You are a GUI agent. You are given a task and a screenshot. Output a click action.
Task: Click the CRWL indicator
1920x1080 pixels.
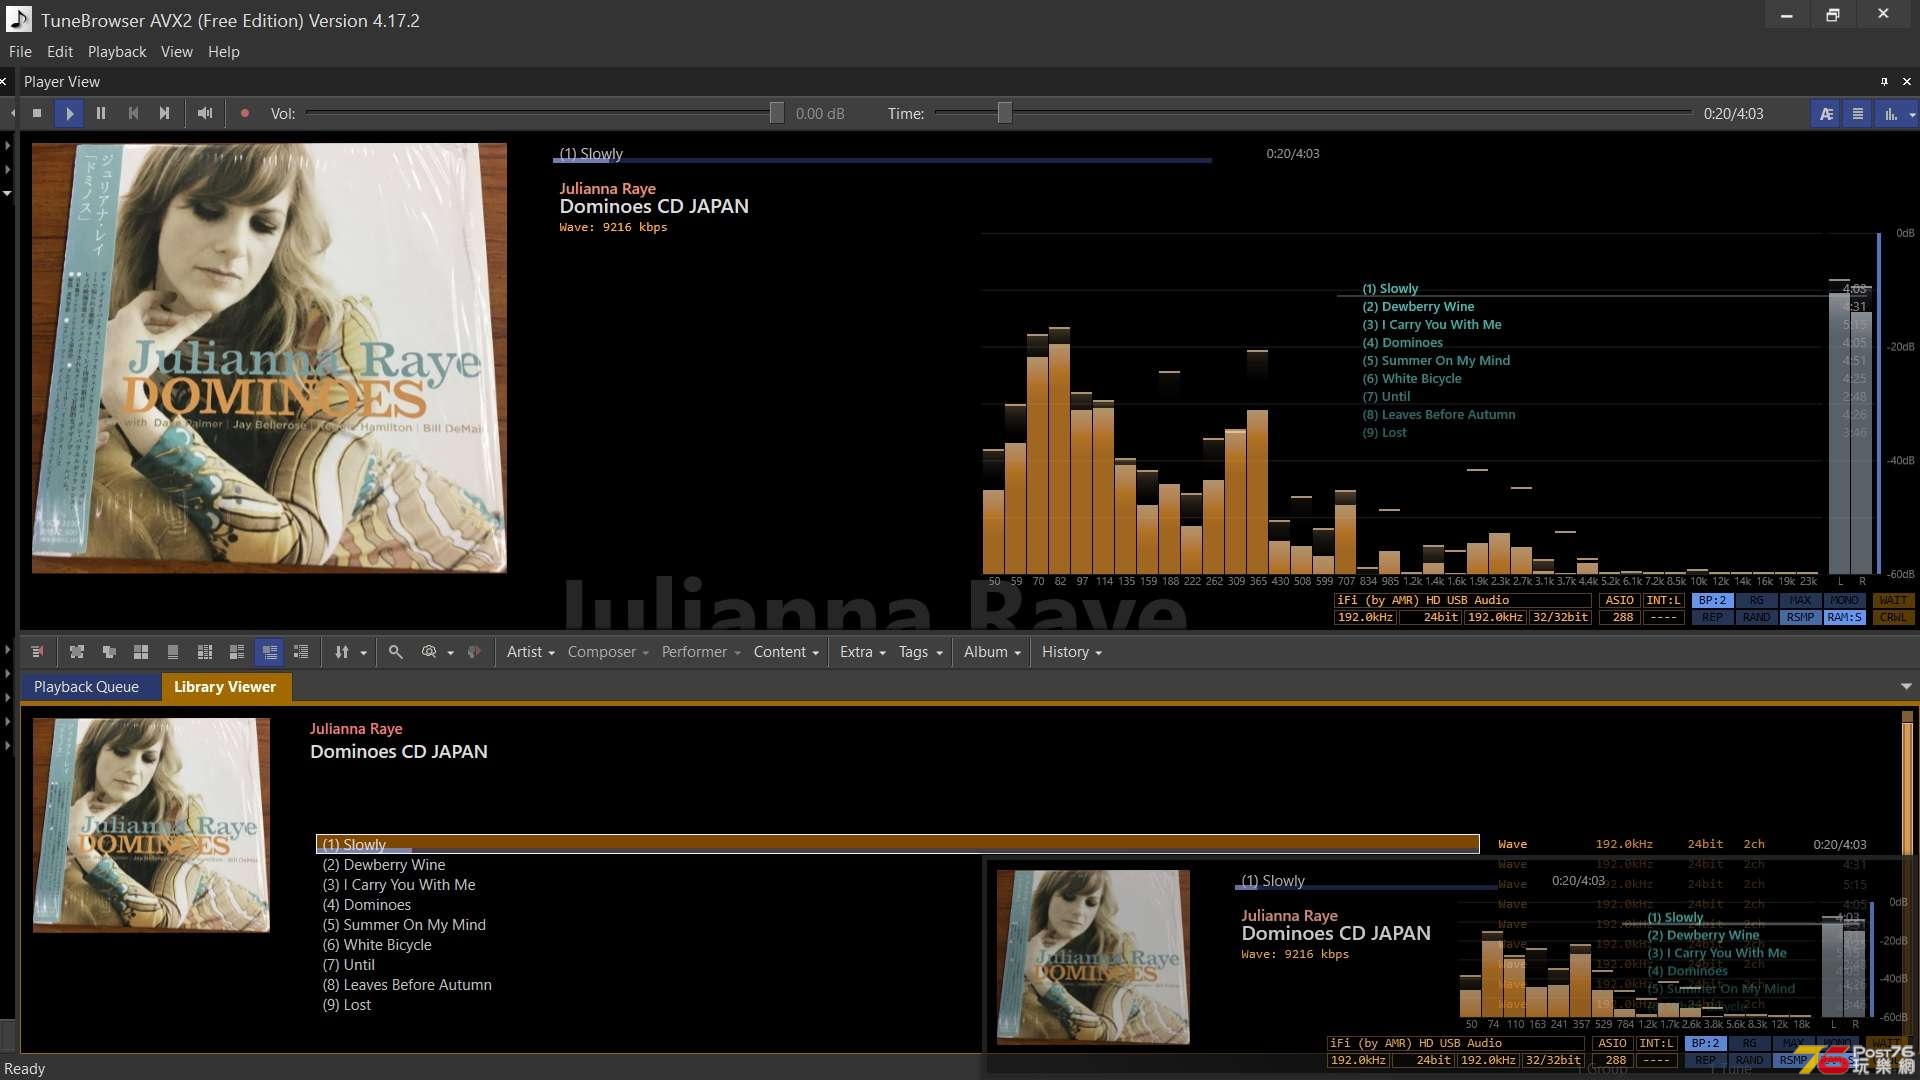1892,618
